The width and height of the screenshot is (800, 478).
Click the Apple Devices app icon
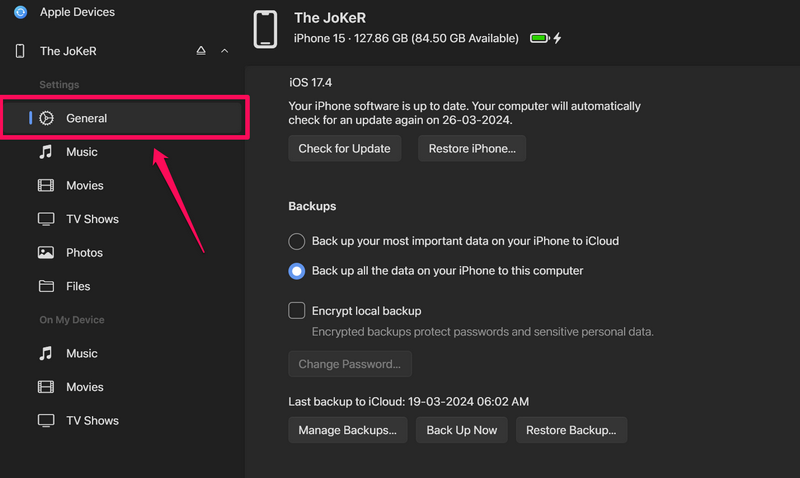[20, 12]
